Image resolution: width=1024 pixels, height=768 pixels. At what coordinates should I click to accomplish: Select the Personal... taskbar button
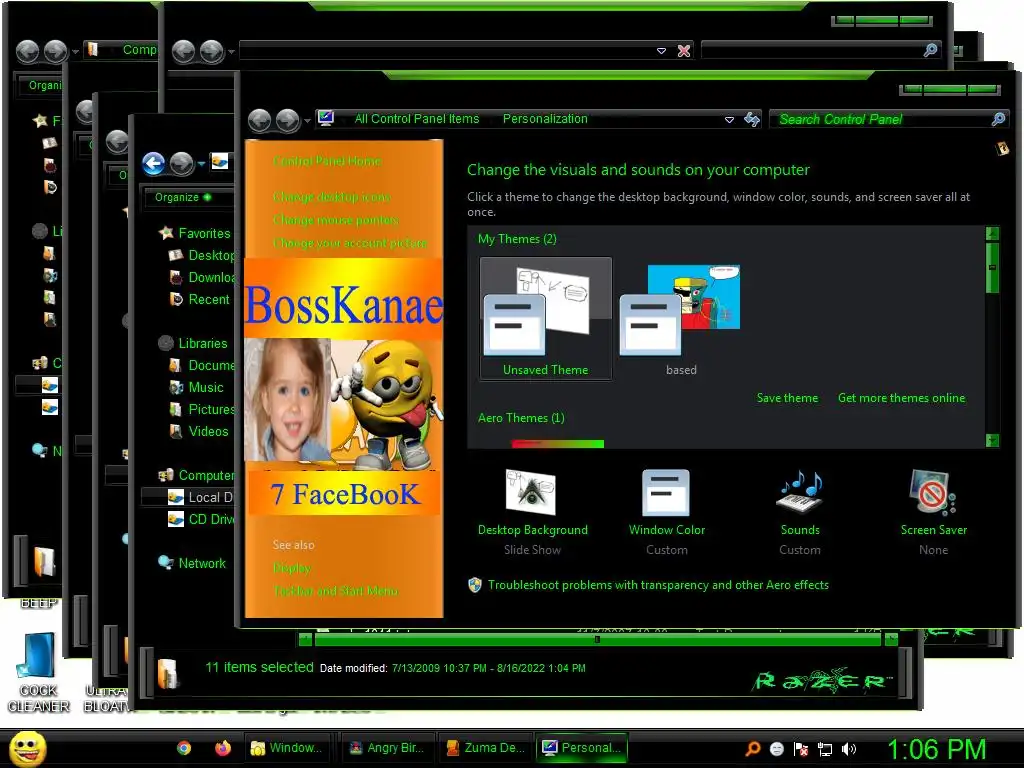582,748
